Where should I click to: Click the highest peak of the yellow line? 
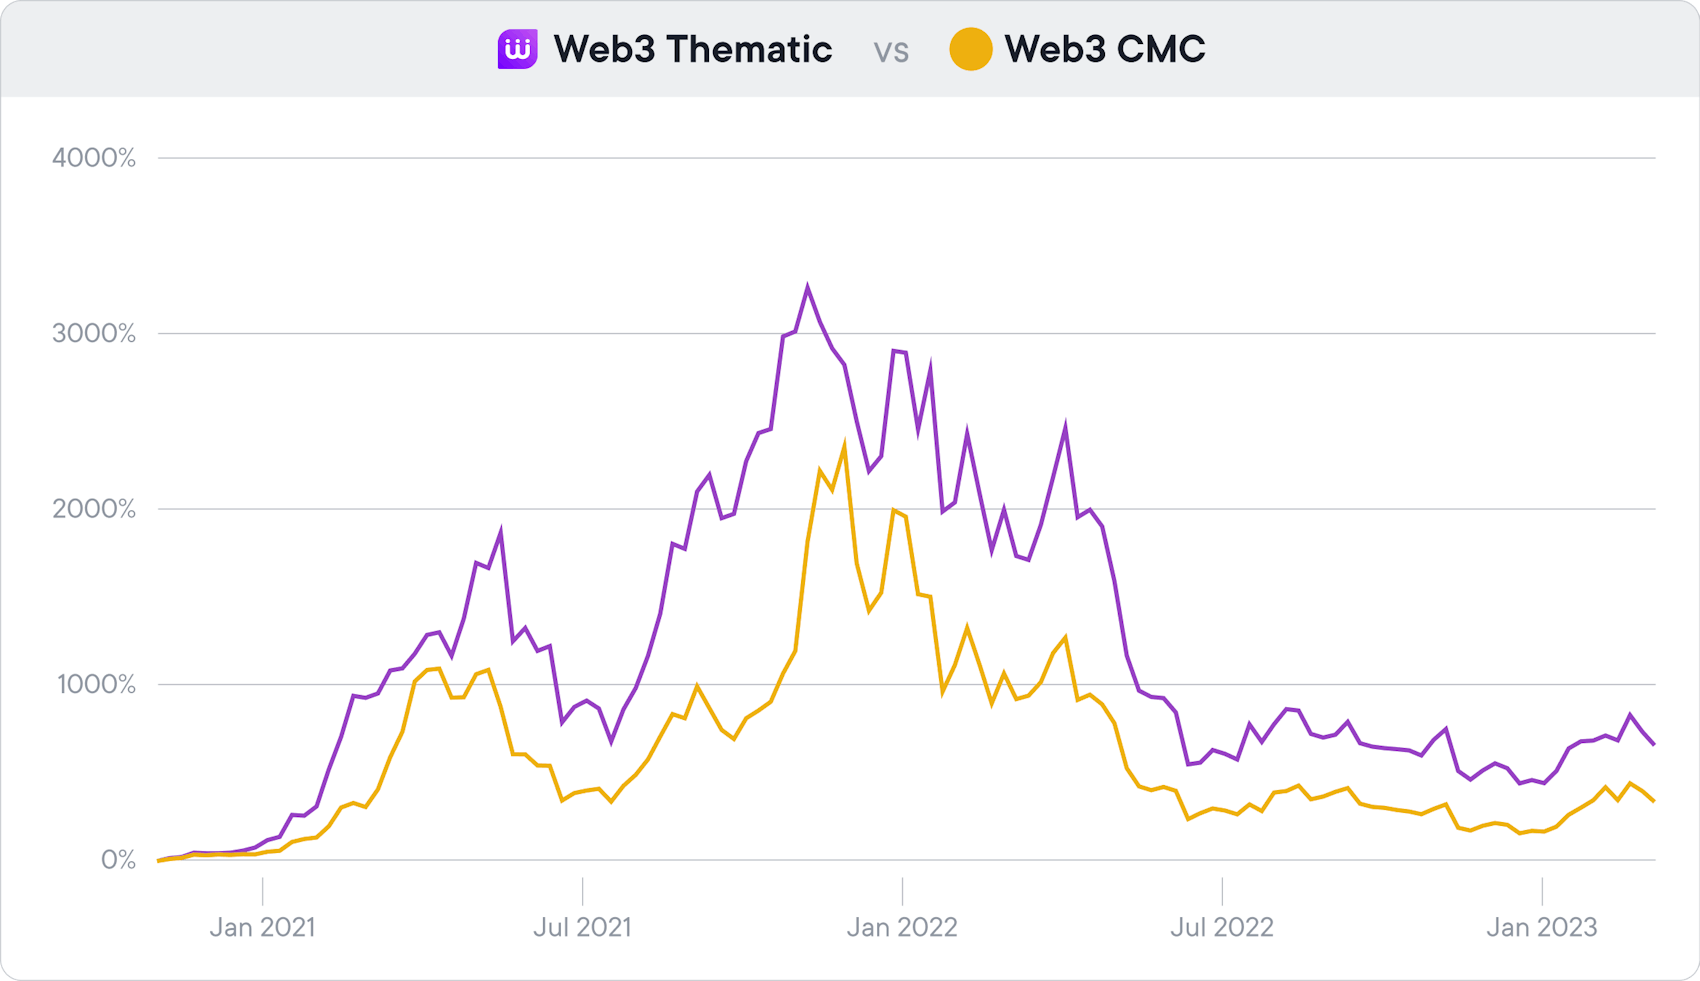click(x=845, y=446)
